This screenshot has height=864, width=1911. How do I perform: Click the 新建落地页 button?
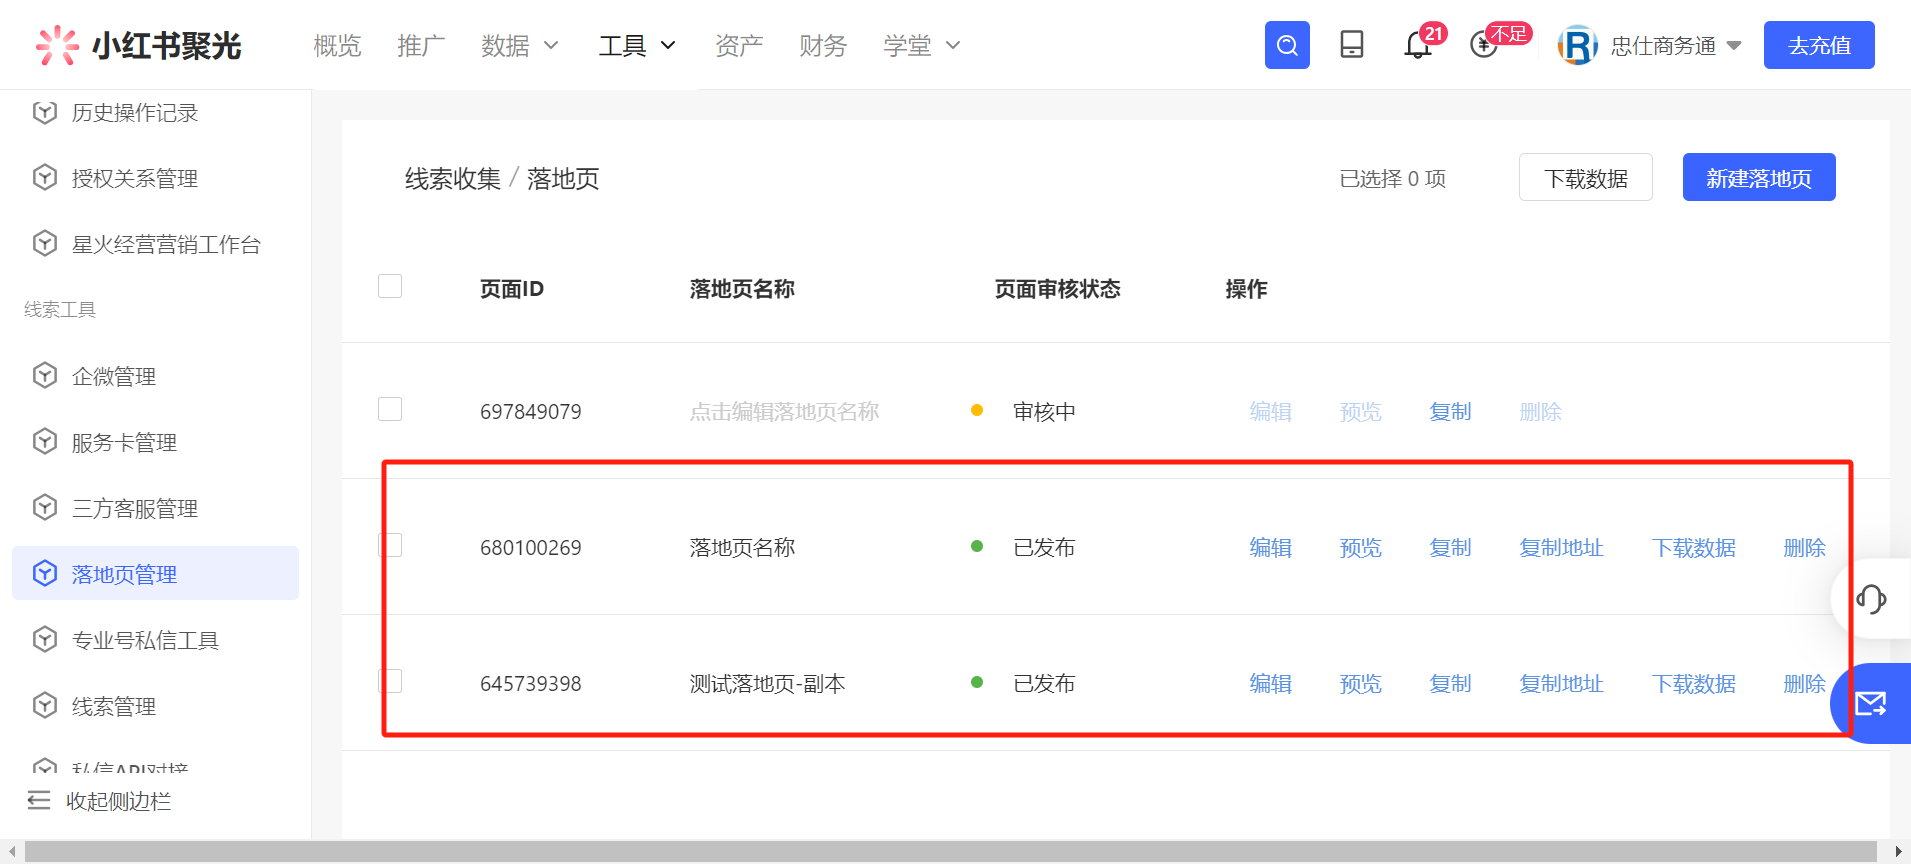coord(1758,178)
